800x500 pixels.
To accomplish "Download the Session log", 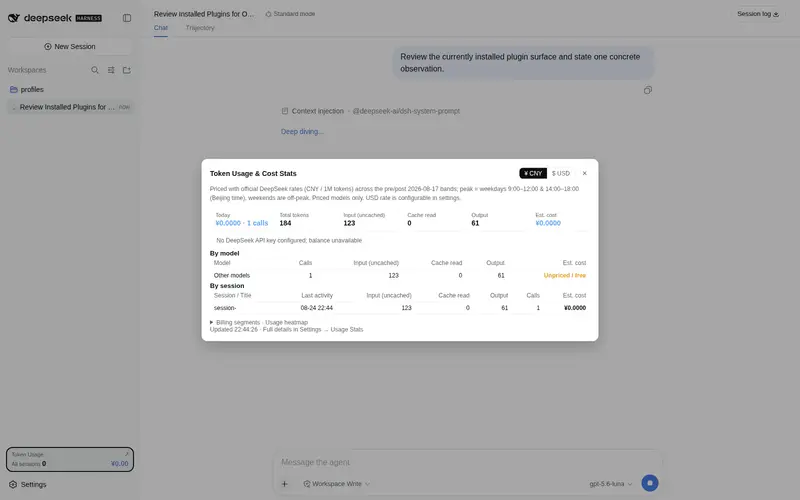I will point(758,14).
